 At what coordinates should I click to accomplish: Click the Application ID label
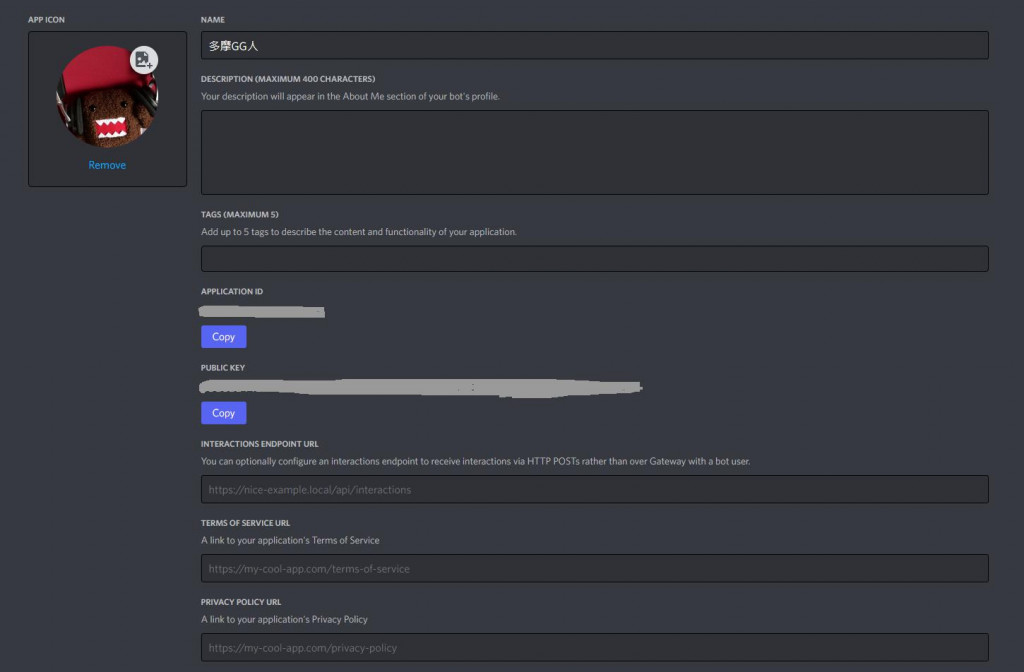pos(232,291)
